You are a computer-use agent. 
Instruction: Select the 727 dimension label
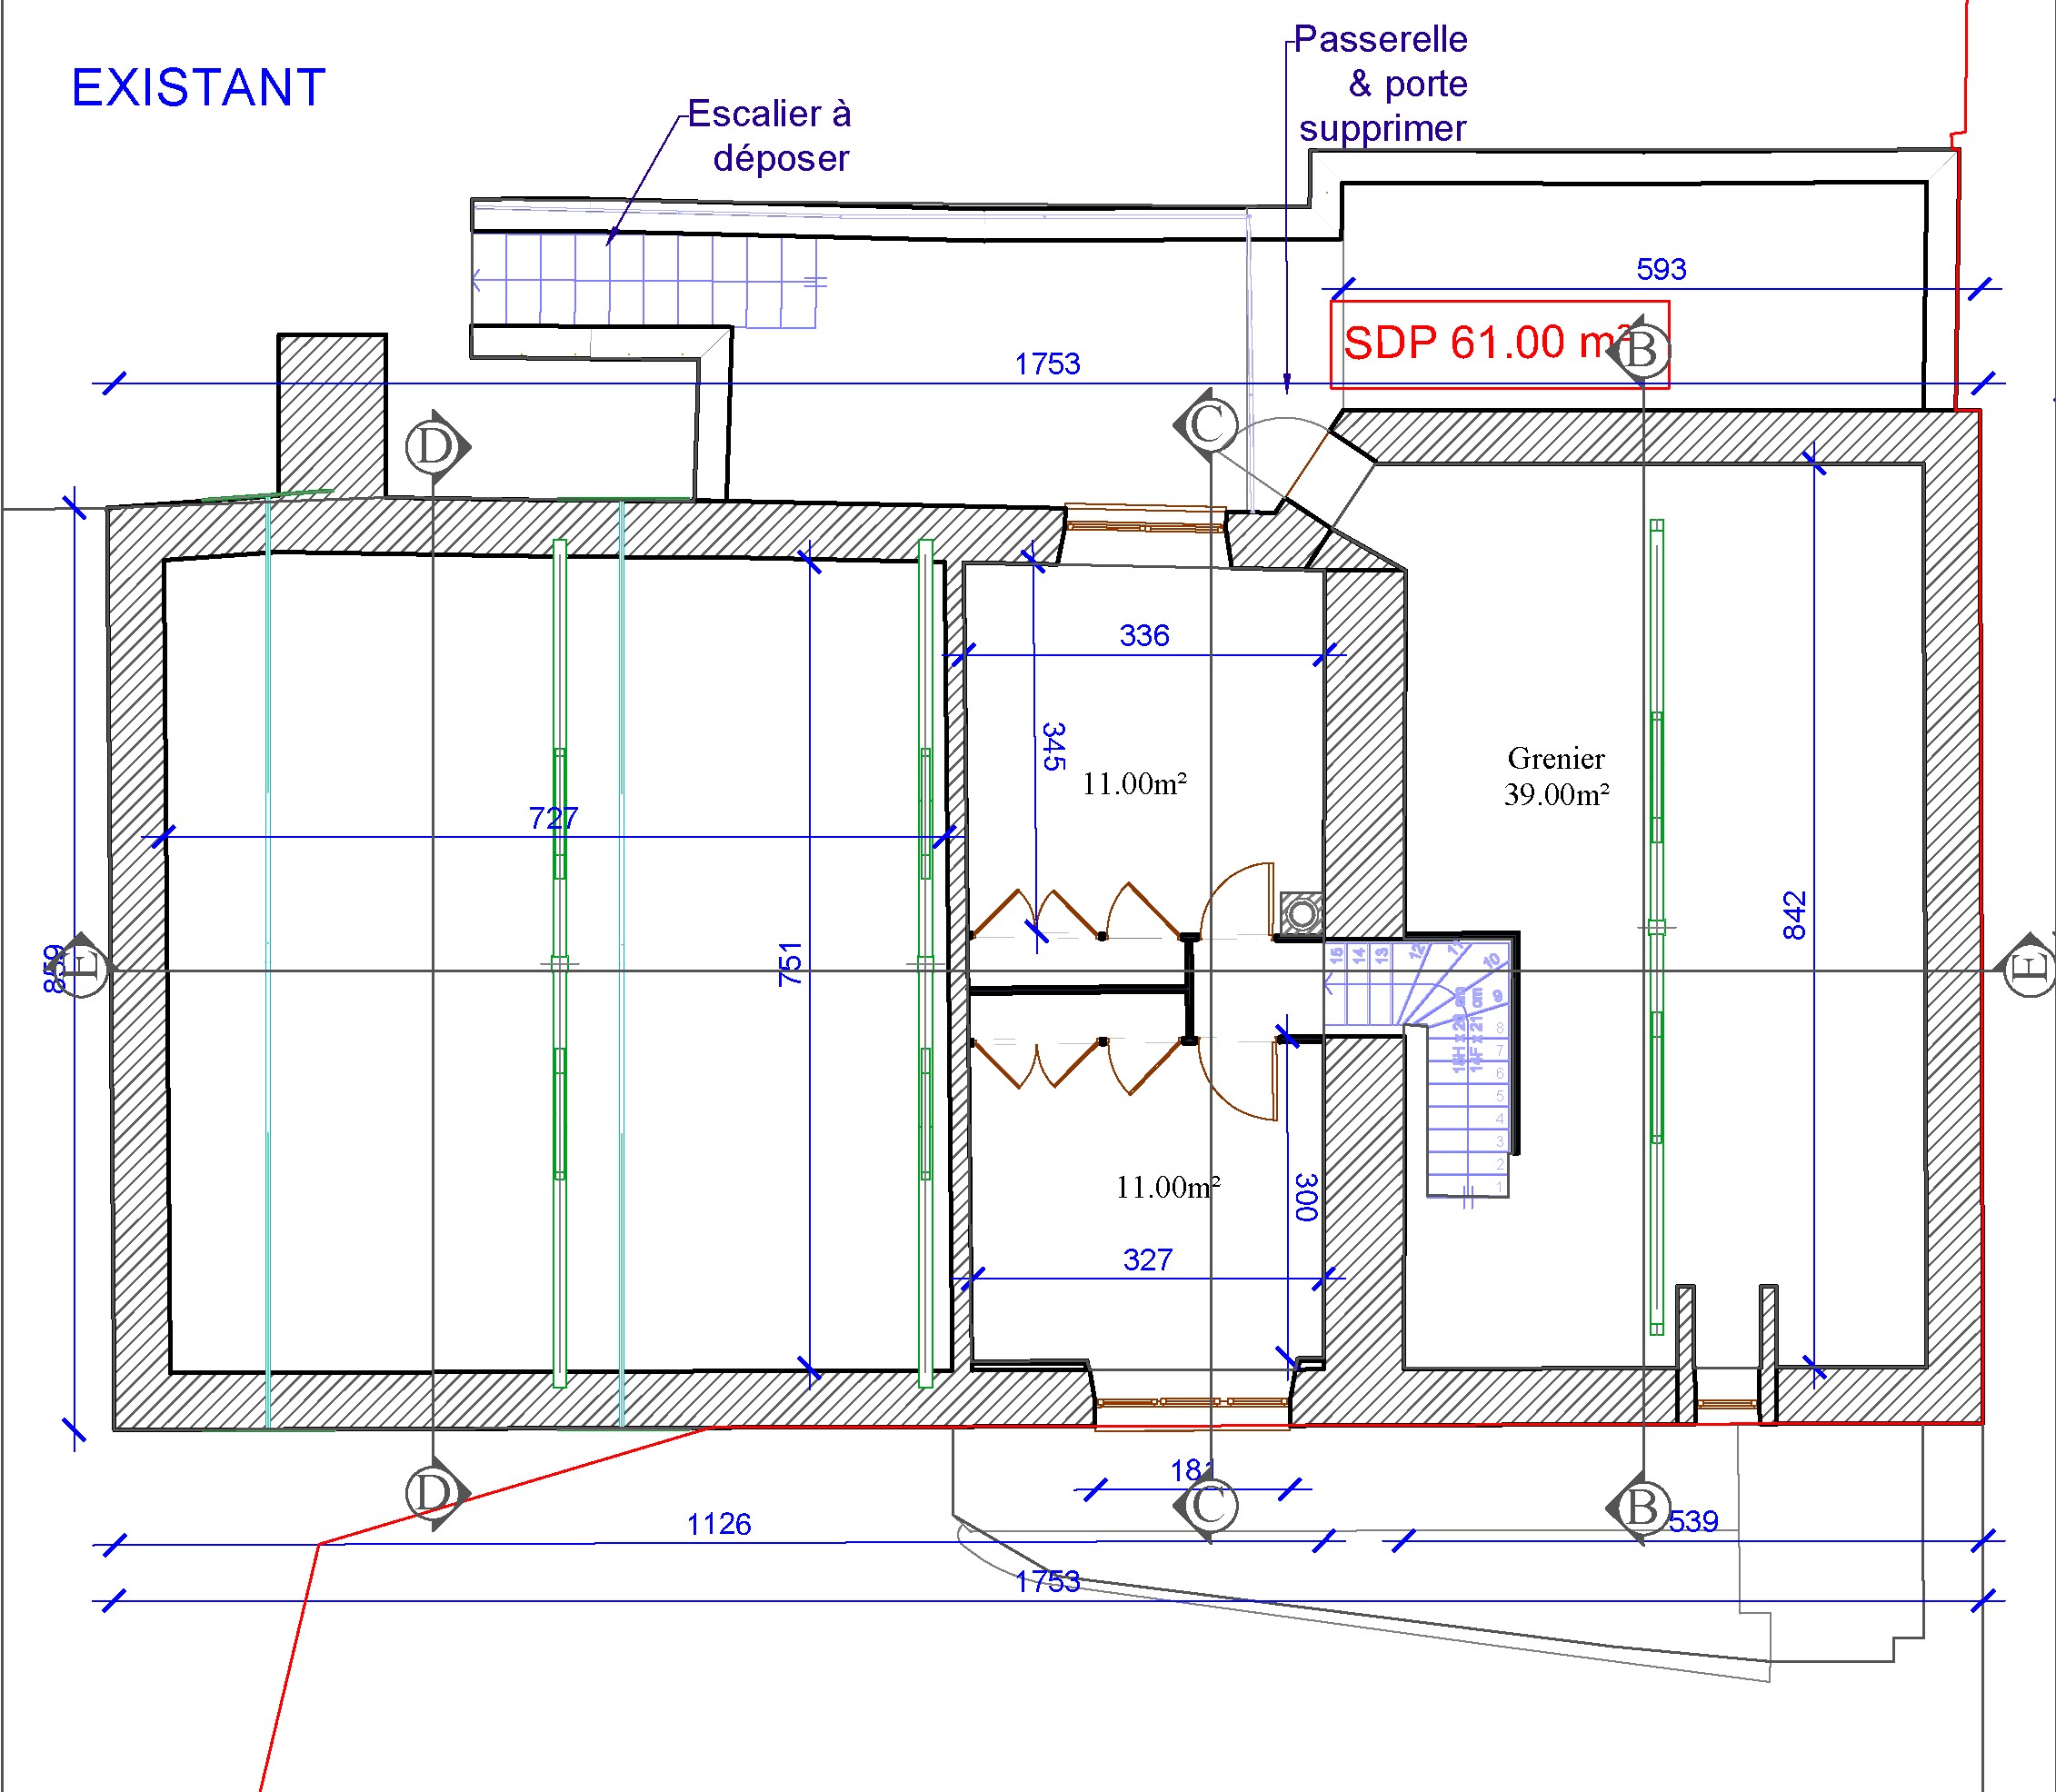click(553, 818)
